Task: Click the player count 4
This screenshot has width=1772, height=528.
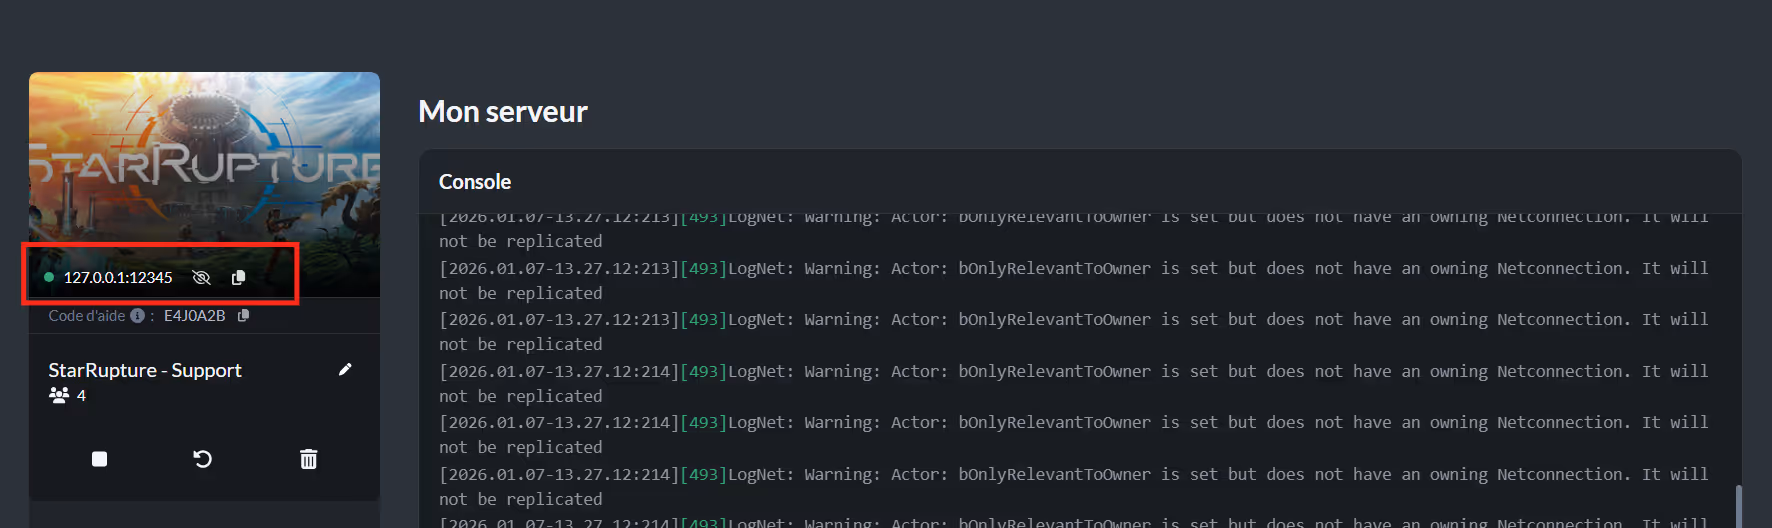Action: coord(81,395)
